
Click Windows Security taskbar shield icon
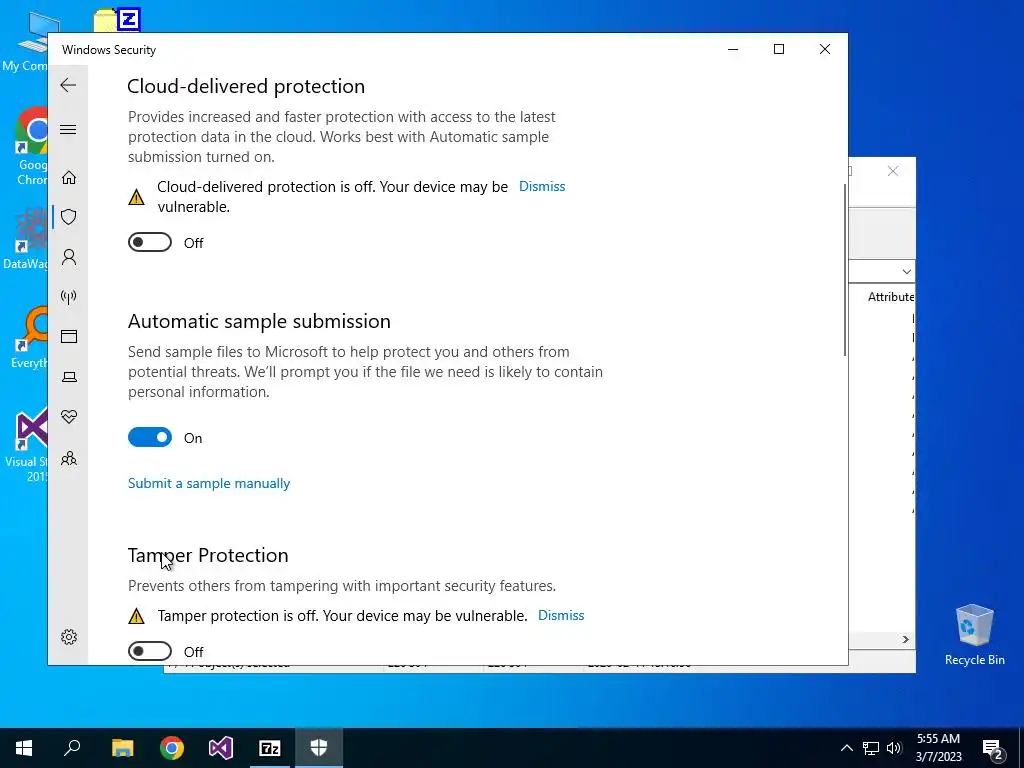(x=319, y=748)
